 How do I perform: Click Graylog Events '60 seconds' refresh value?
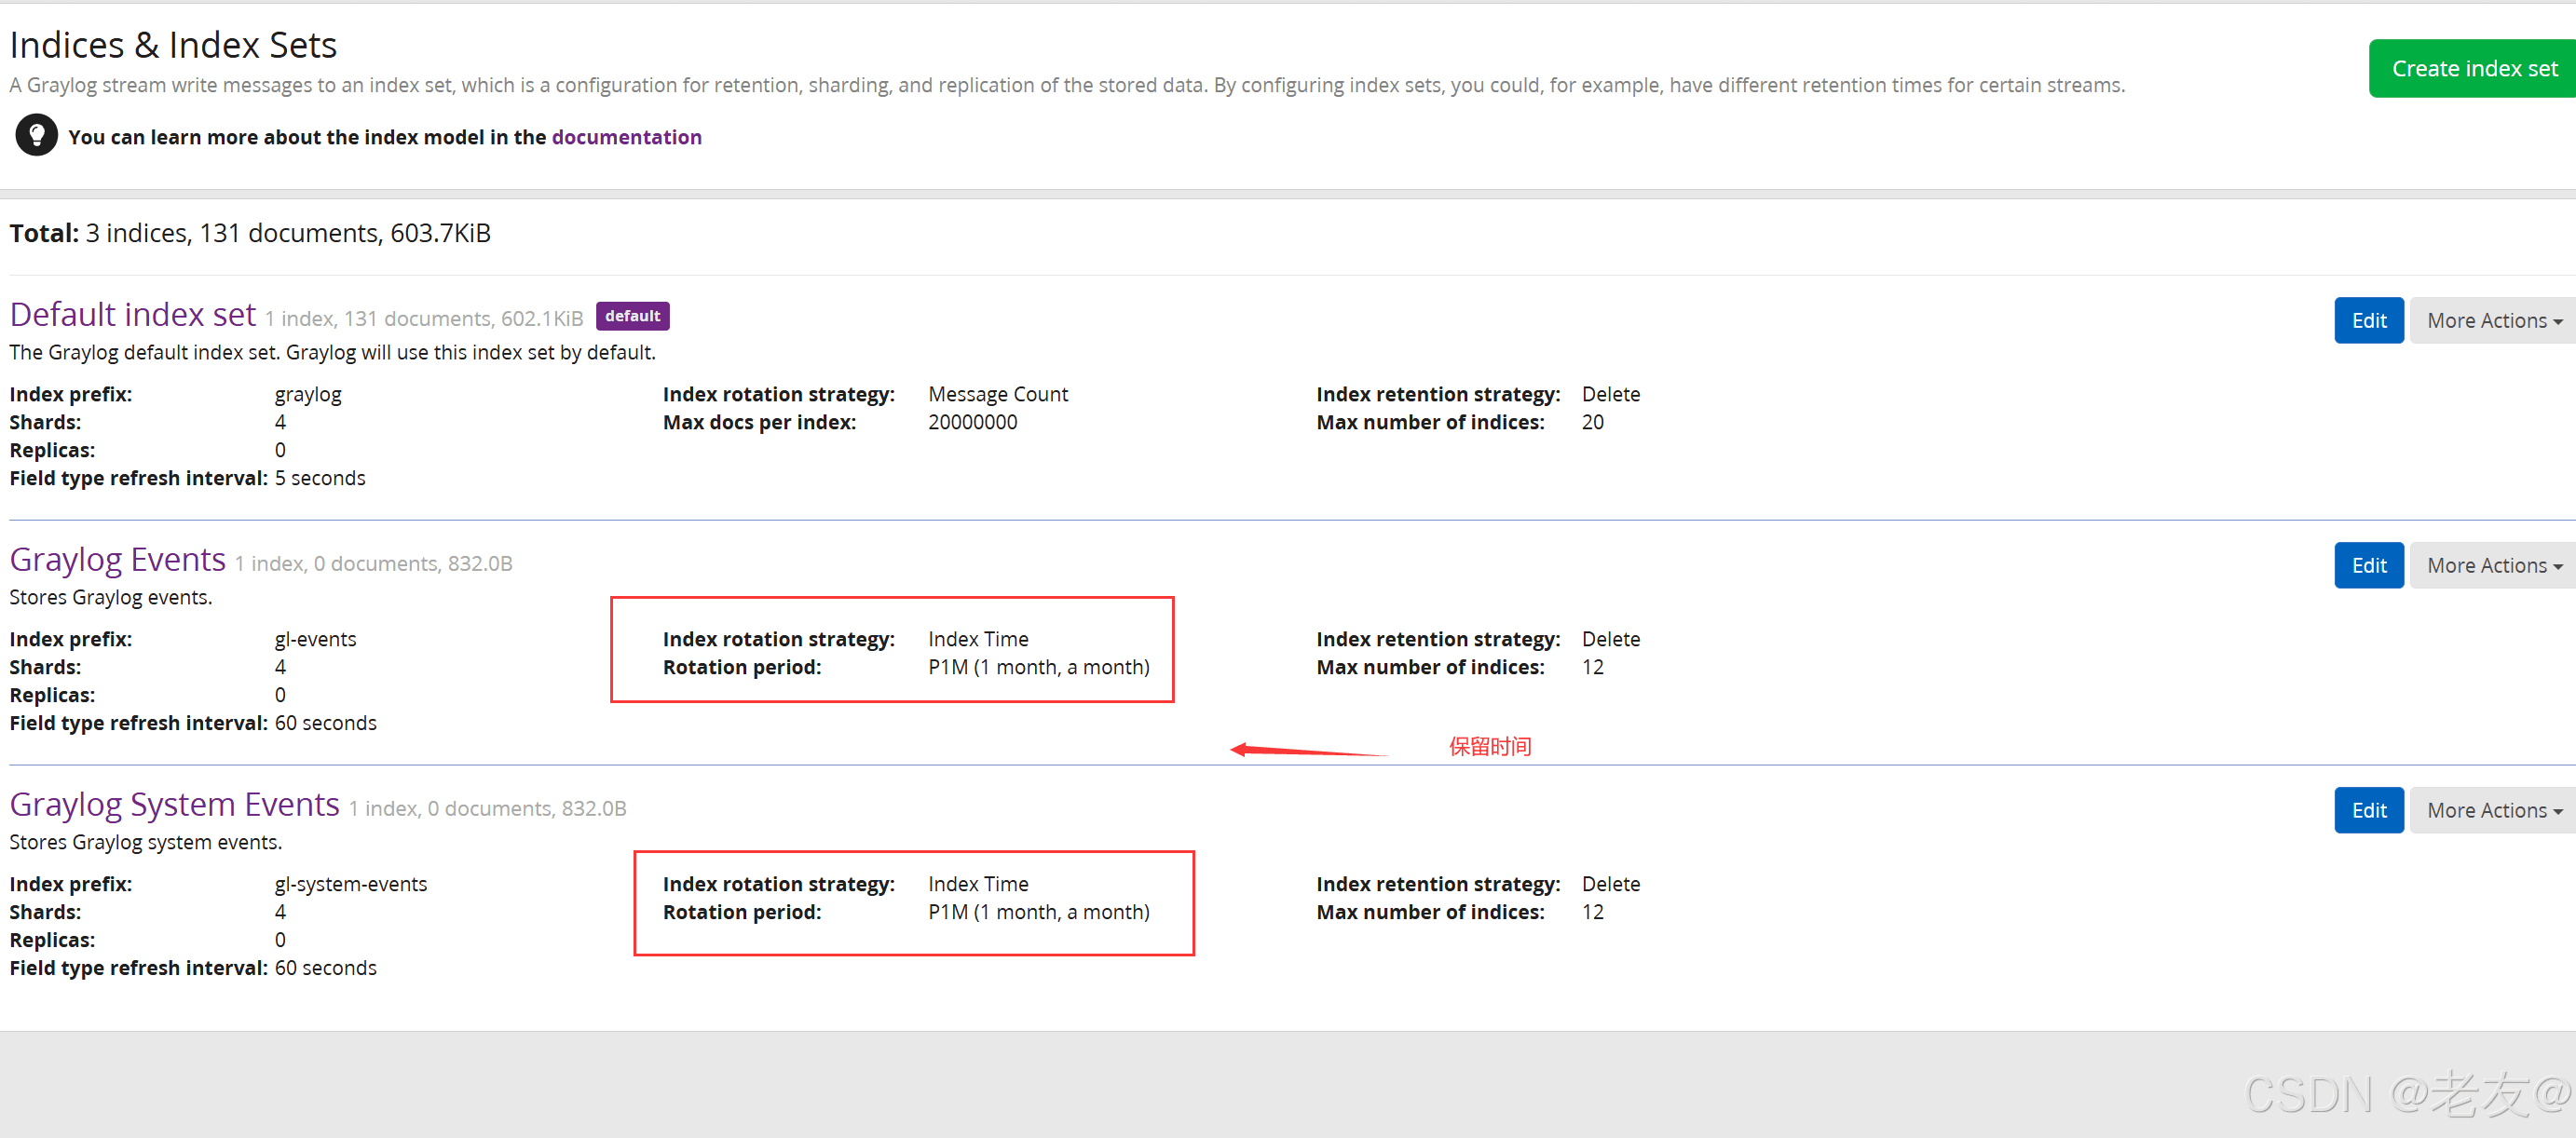[325, 723]
